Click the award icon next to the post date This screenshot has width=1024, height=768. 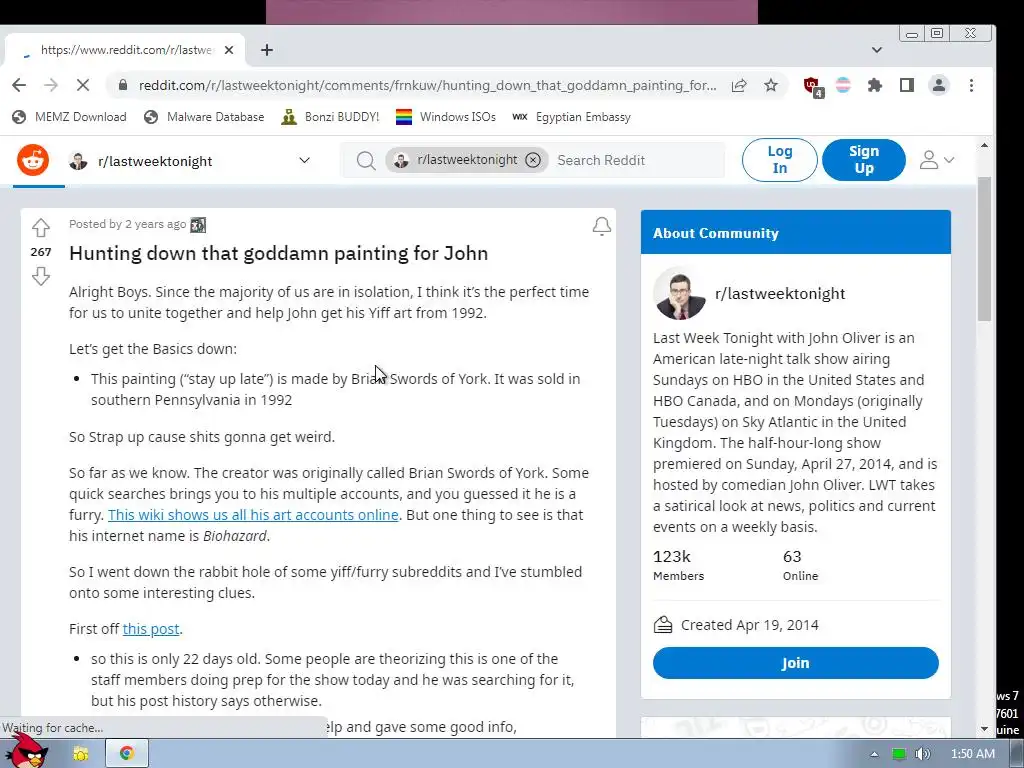pyautogui.click(x=198, y=225)
